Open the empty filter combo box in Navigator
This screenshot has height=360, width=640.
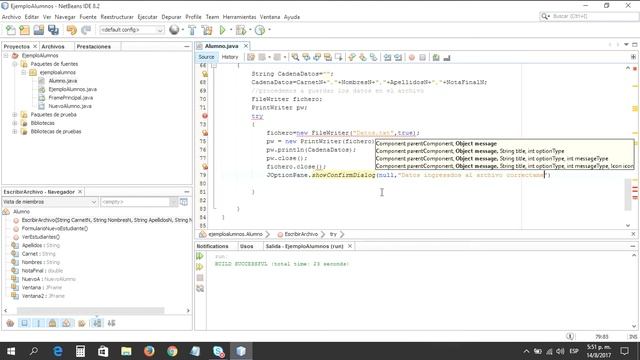(x=139, y=202)
